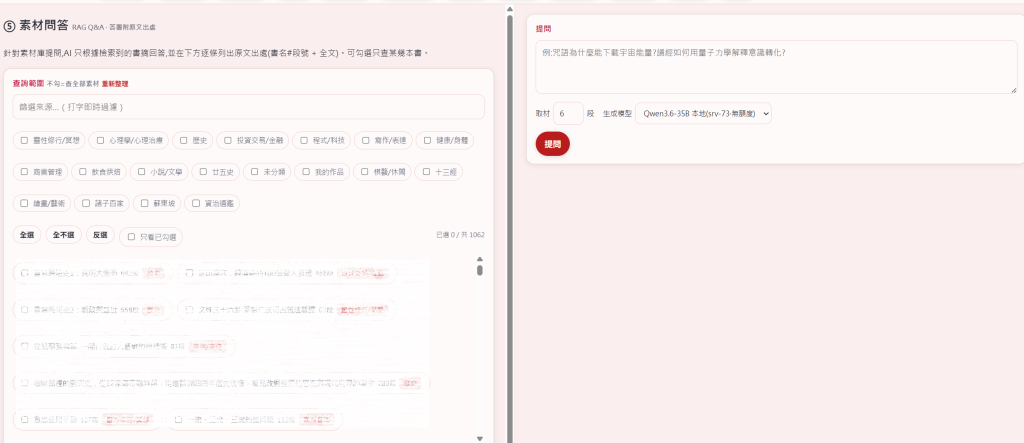
Task: Click the 全選 button
Action: (x=27, y=235)
